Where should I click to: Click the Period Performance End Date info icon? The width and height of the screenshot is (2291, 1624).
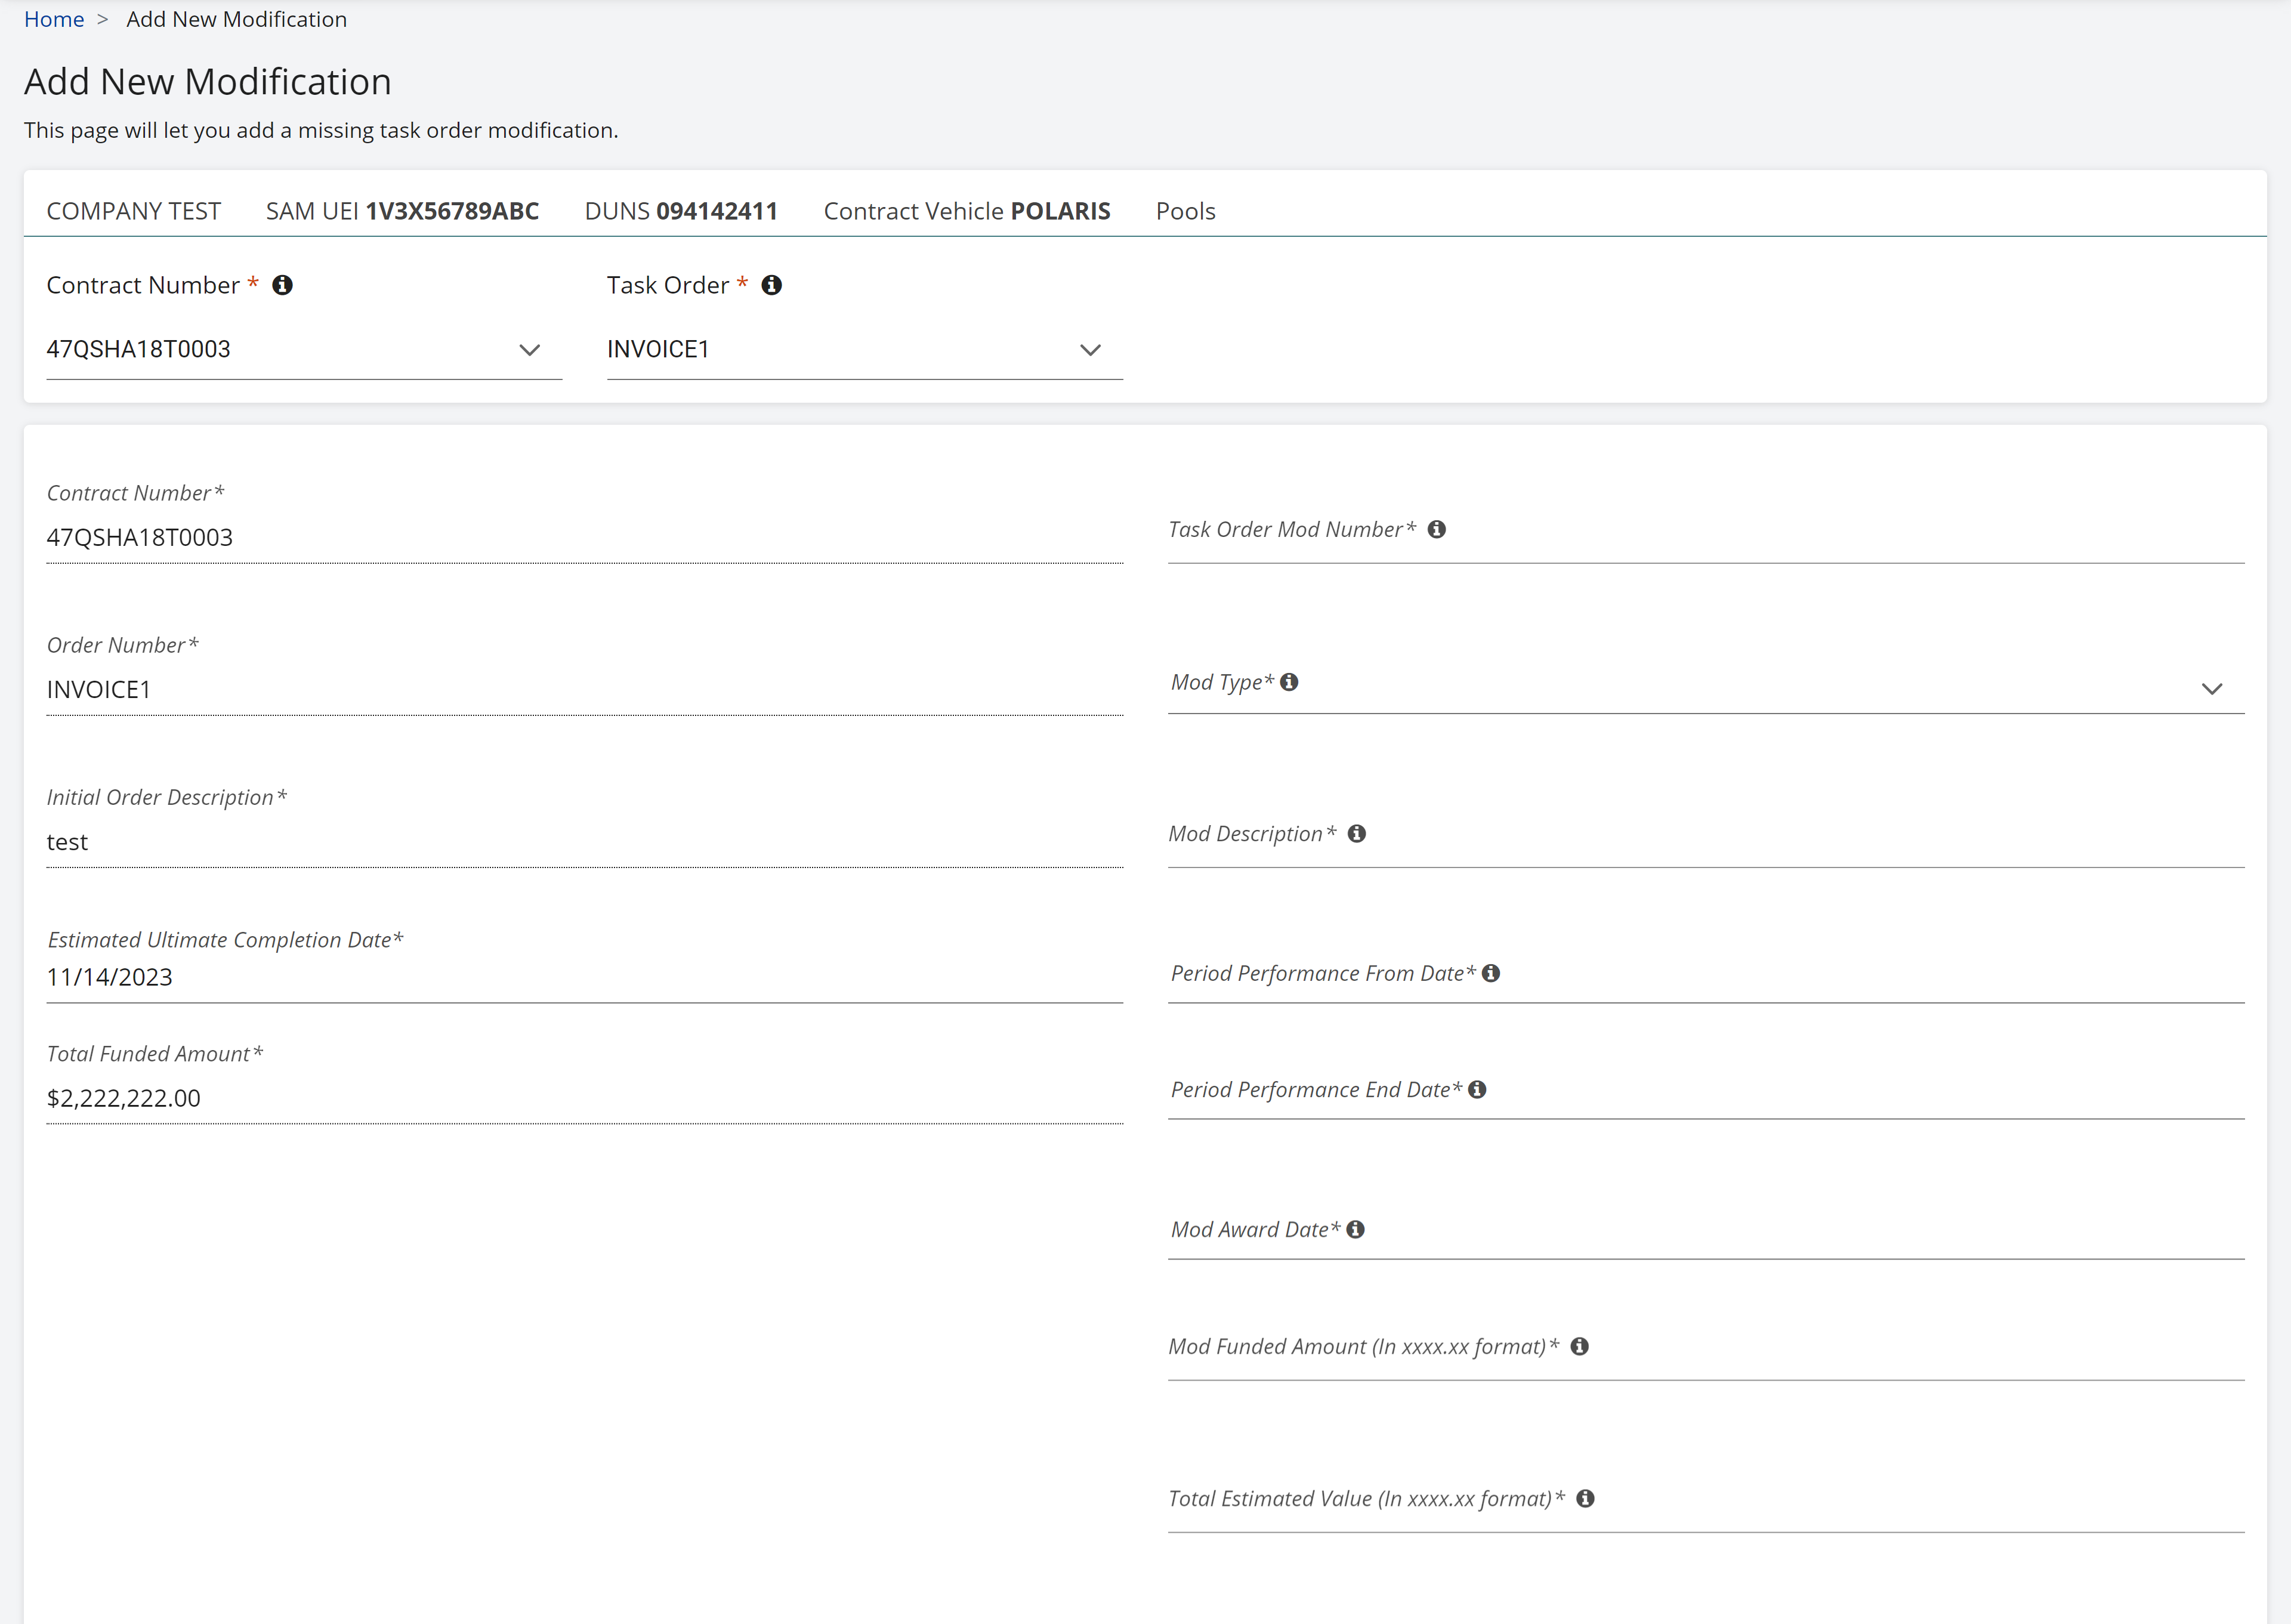click(1478, 1089)
